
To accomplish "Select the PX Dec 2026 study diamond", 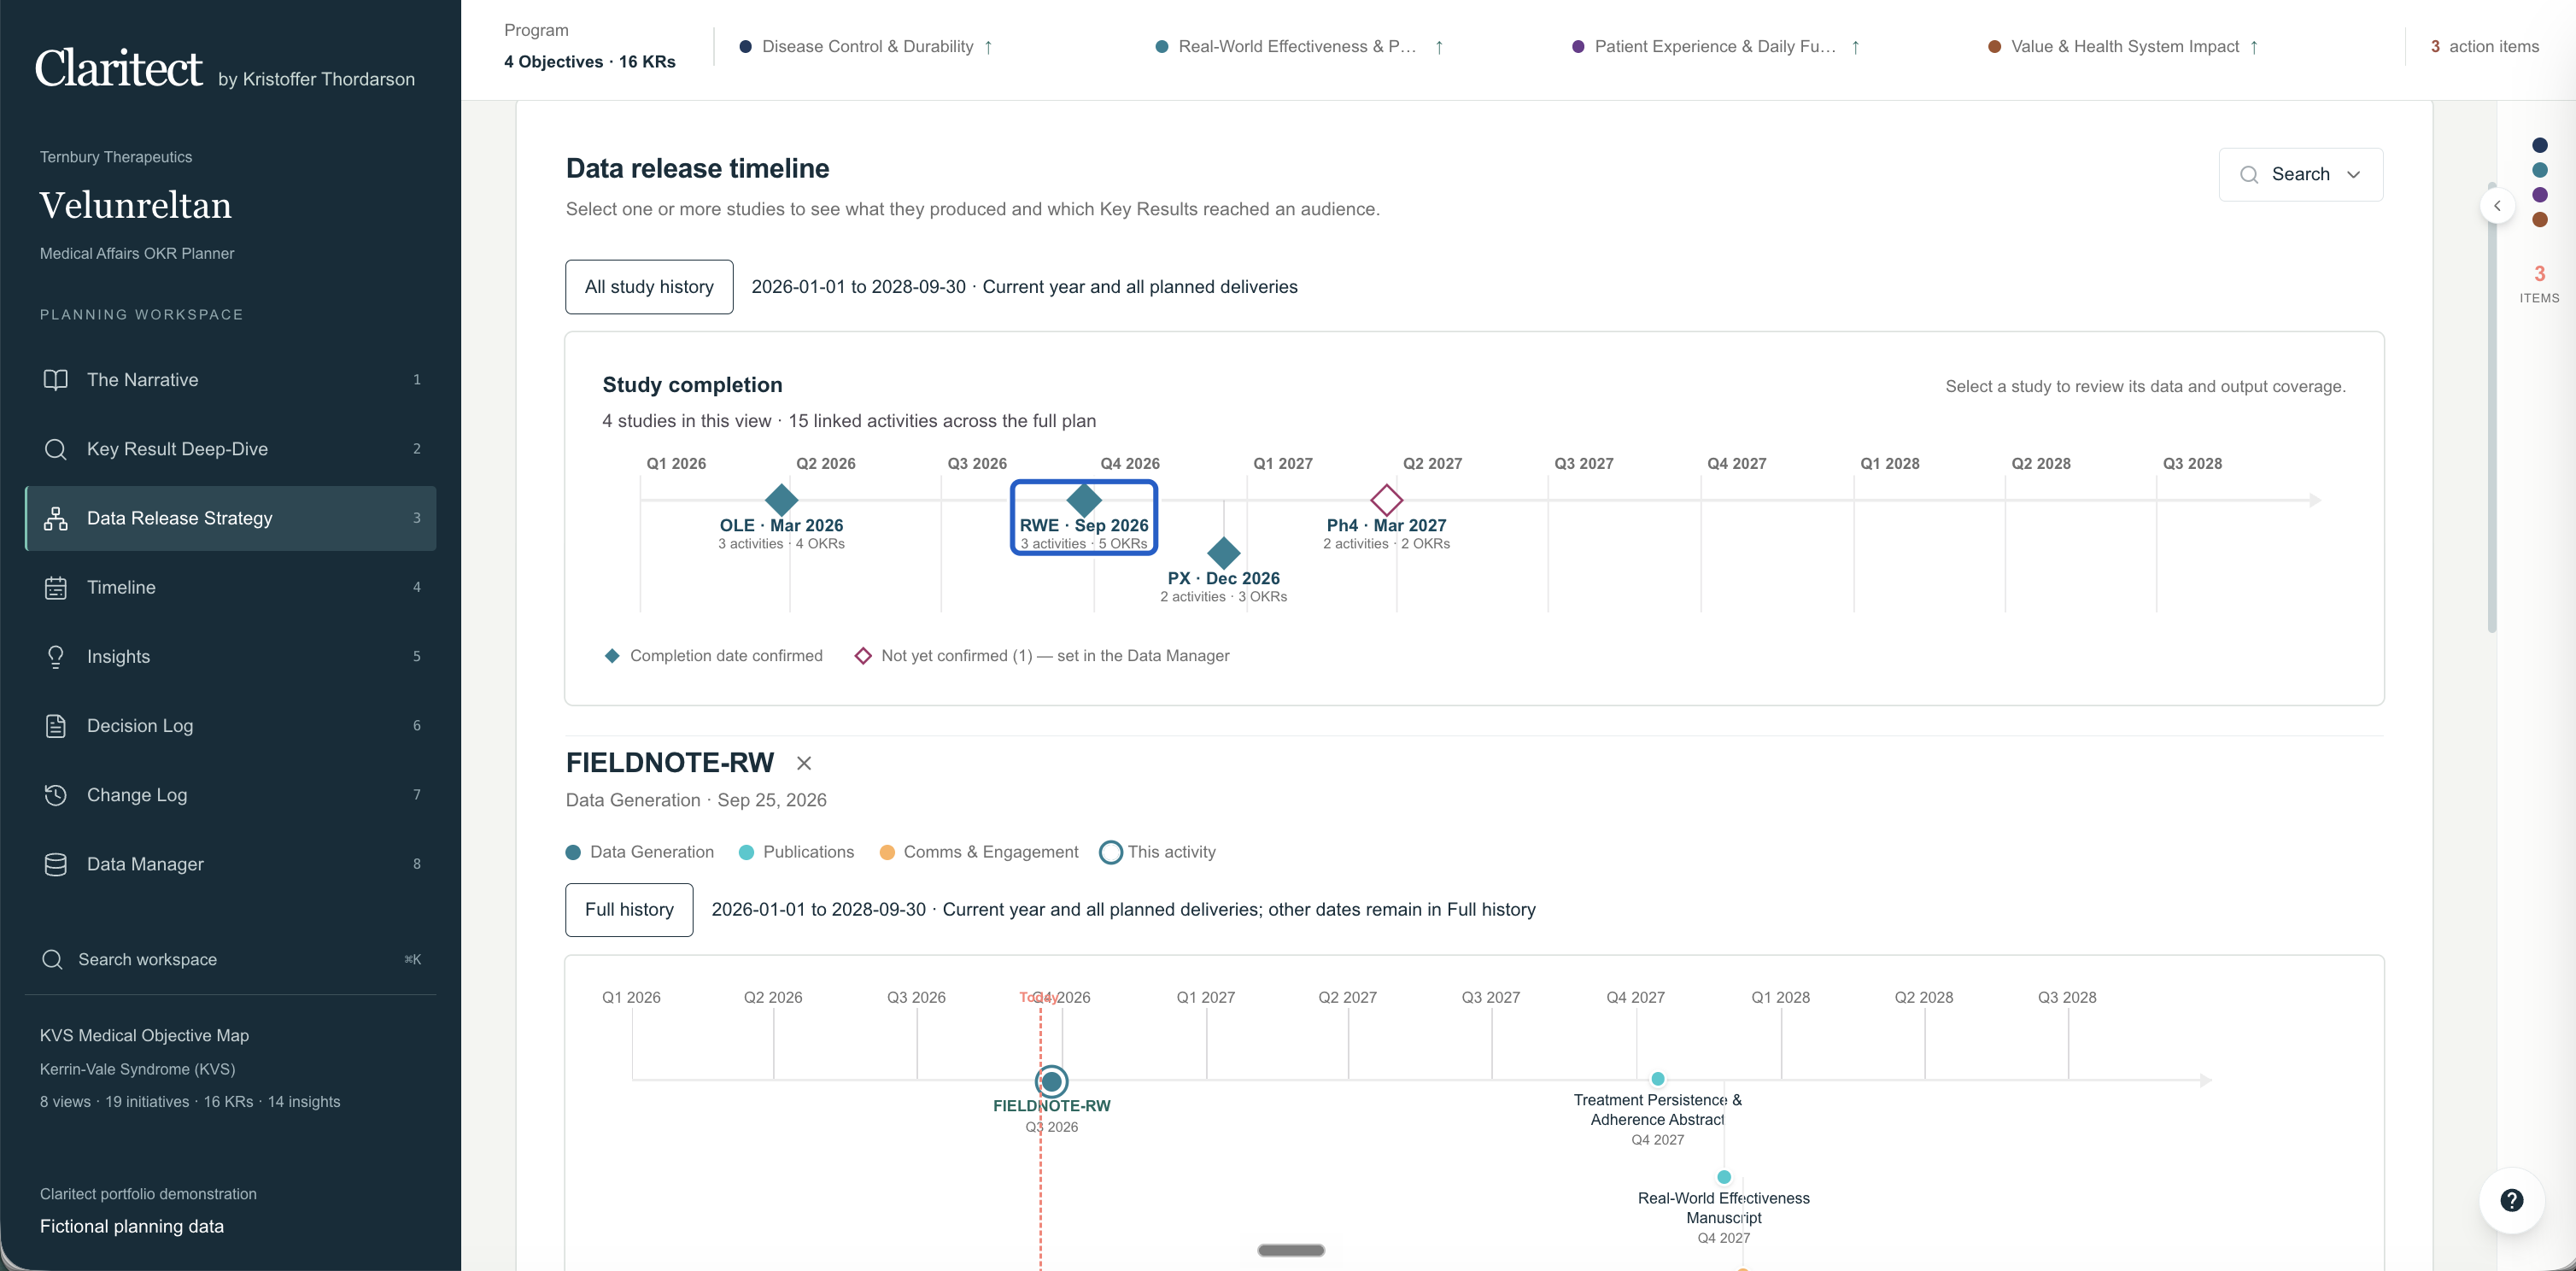I will (x=1224, y=552).
